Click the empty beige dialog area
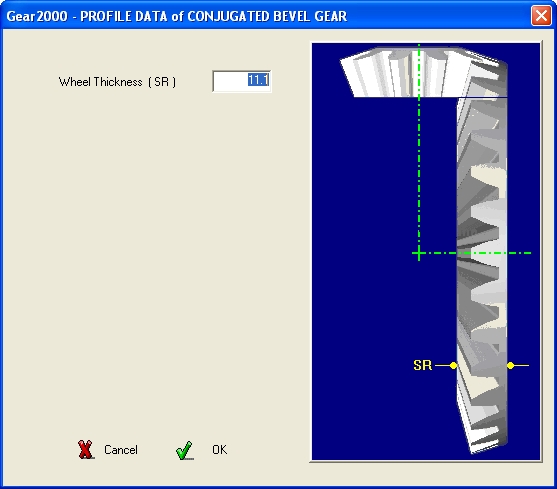This screenshot has width=557, height=489. [x=156, y=249]
